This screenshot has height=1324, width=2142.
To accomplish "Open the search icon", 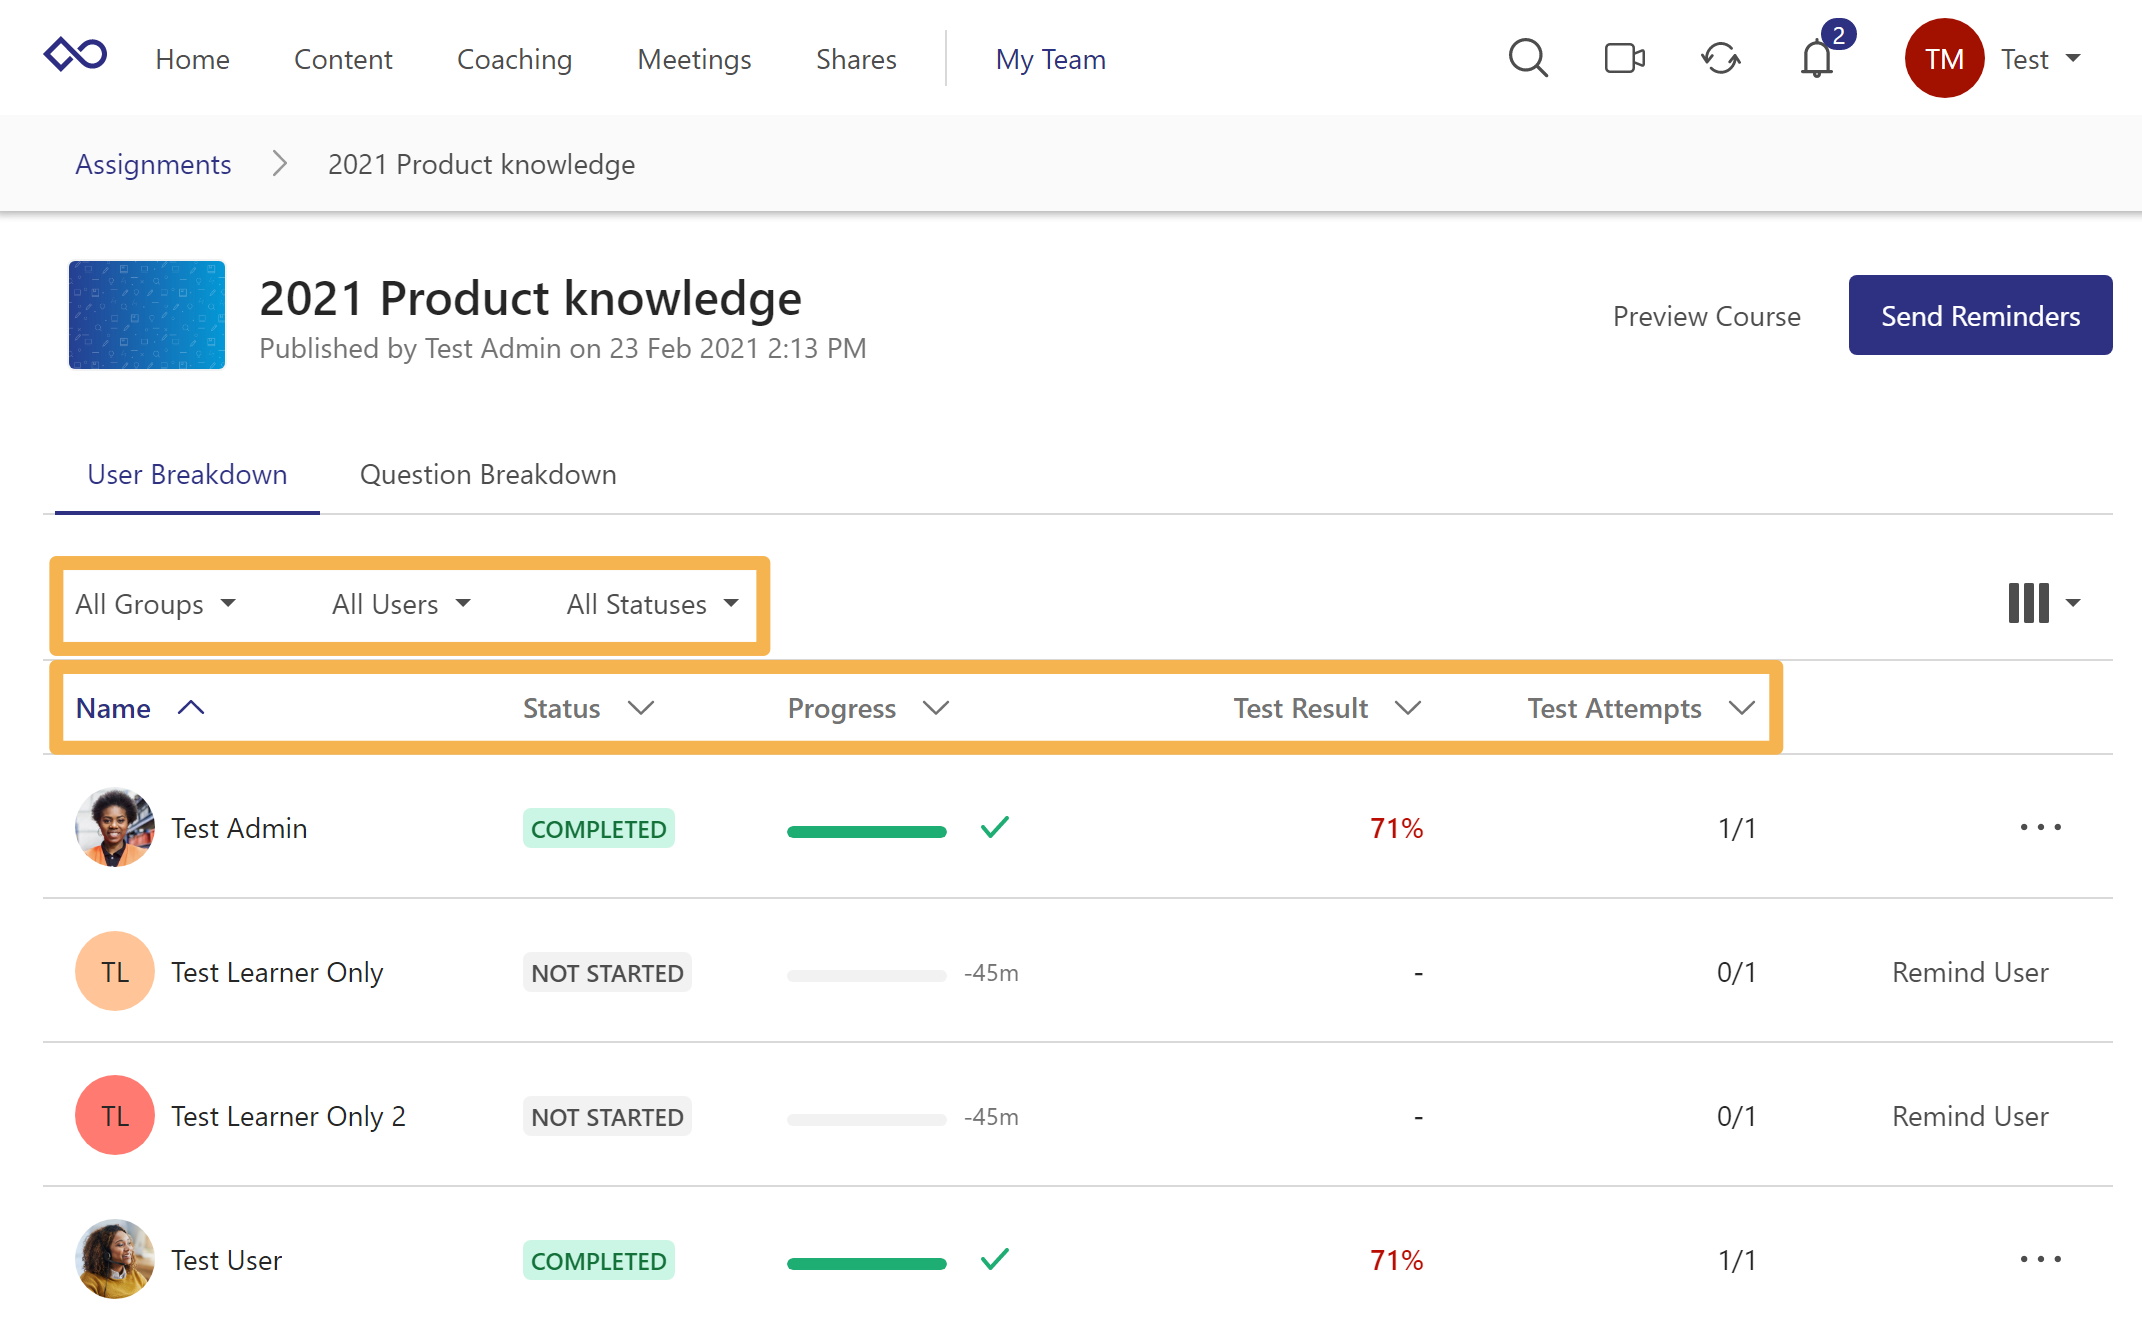I will (1528, 58).
